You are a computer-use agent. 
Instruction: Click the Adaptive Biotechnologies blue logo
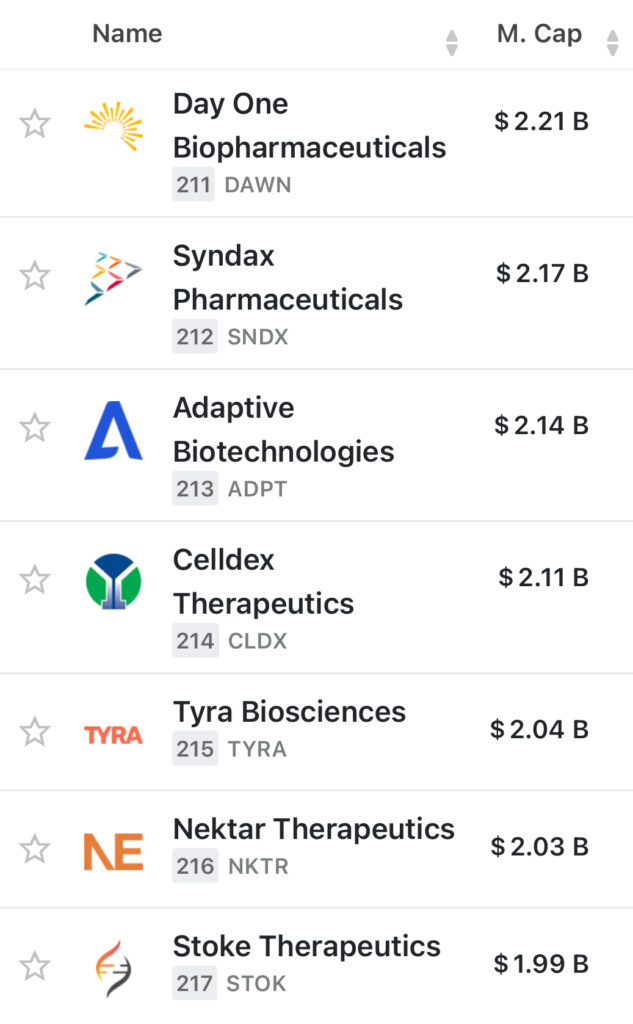(113, 430)
